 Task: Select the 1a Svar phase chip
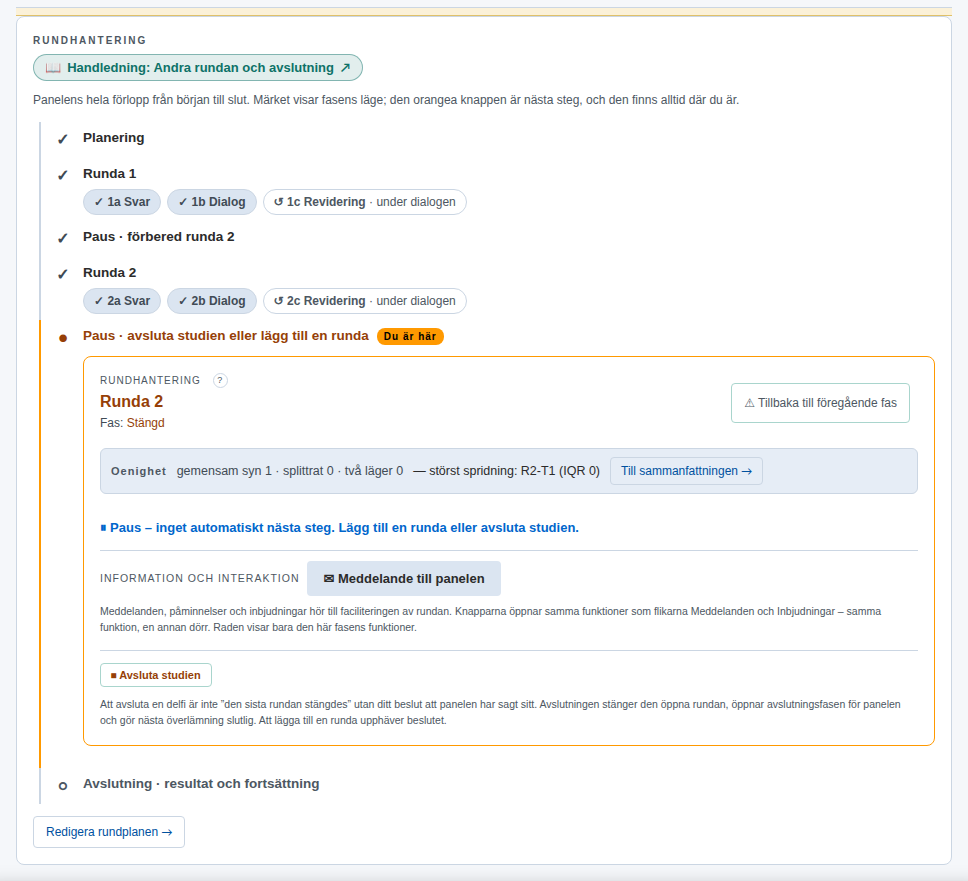pyautogui.click(x=122, y=202)
